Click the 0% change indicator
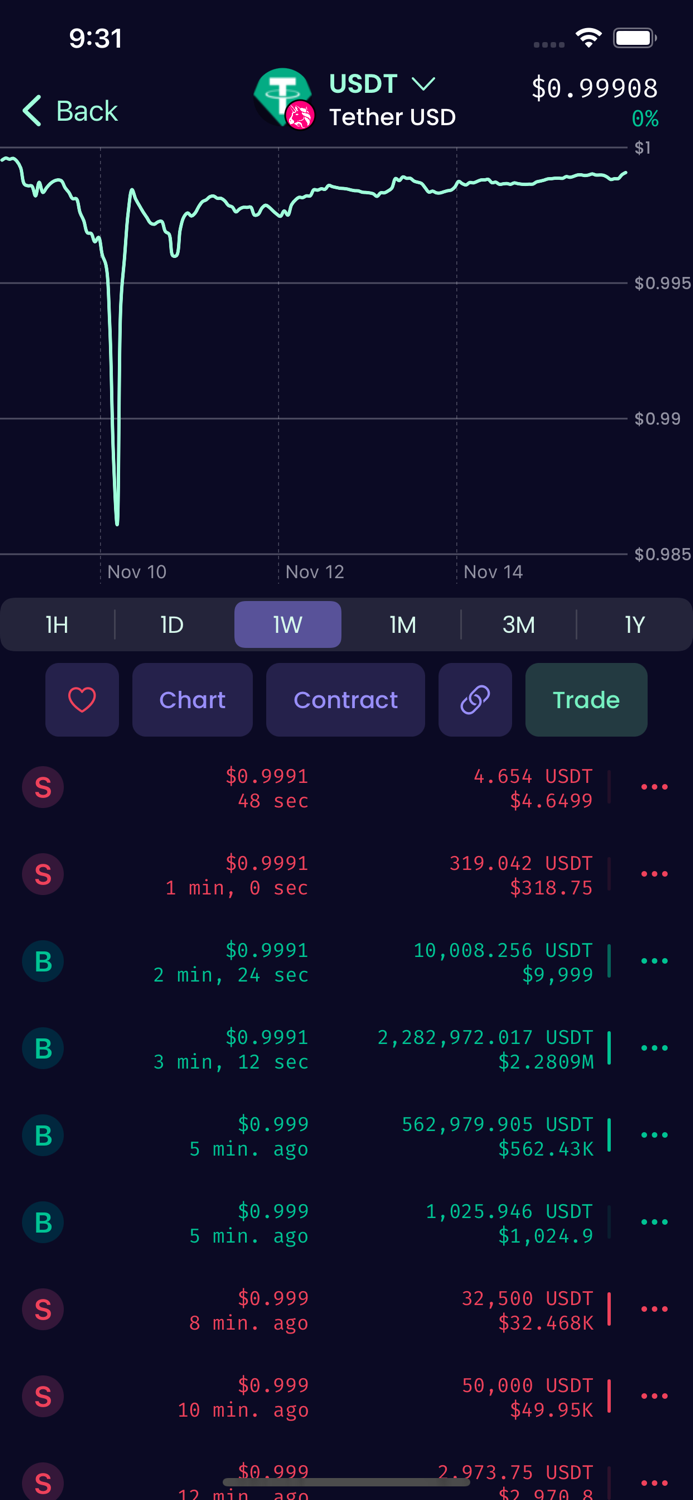Screen dimensions: 693x1500 (645, 119)
